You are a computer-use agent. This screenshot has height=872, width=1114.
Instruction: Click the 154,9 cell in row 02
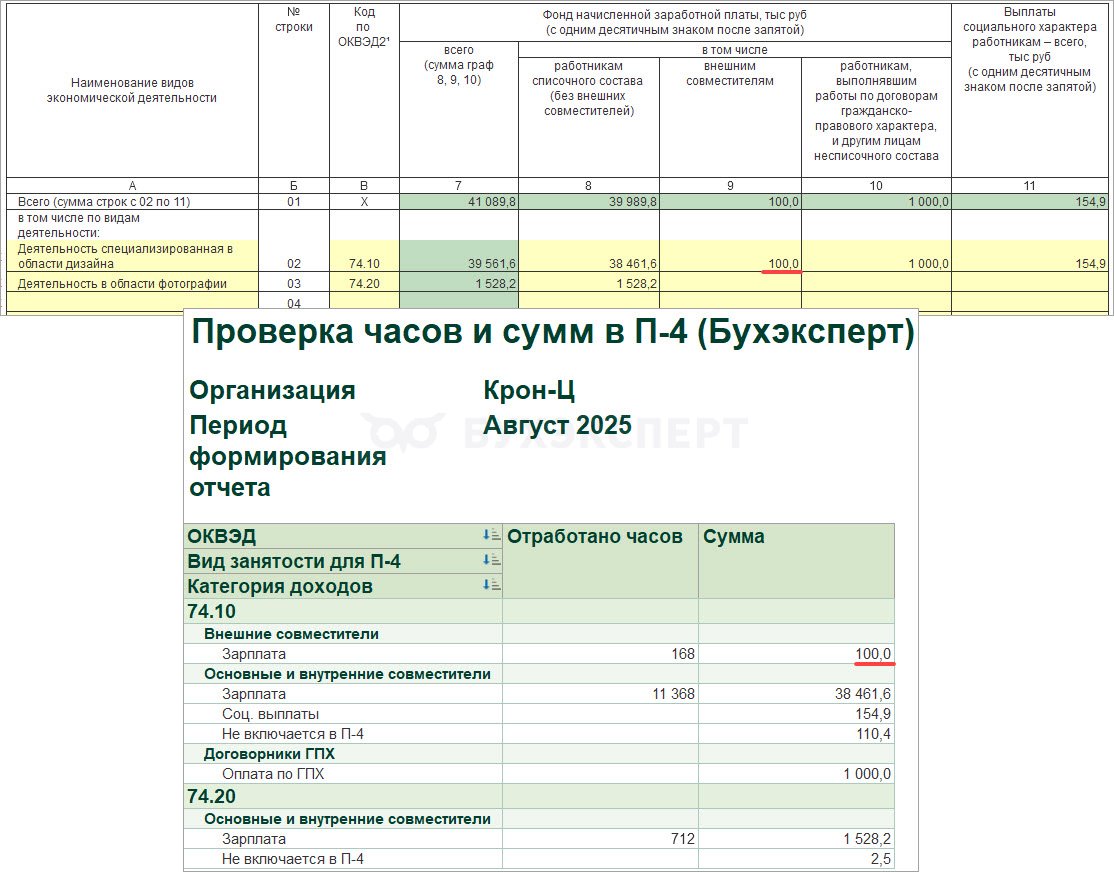point(1030,255)
